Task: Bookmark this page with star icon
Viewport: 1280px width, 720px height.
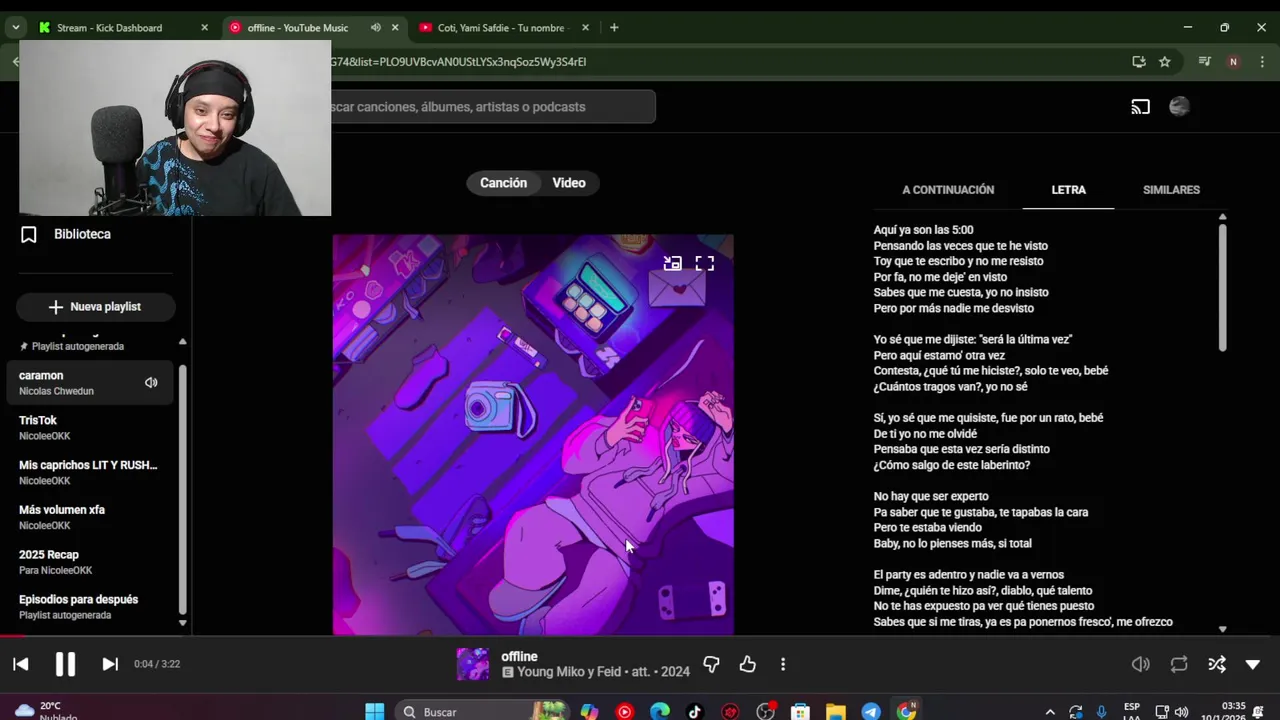Action: pos(1165,62)
